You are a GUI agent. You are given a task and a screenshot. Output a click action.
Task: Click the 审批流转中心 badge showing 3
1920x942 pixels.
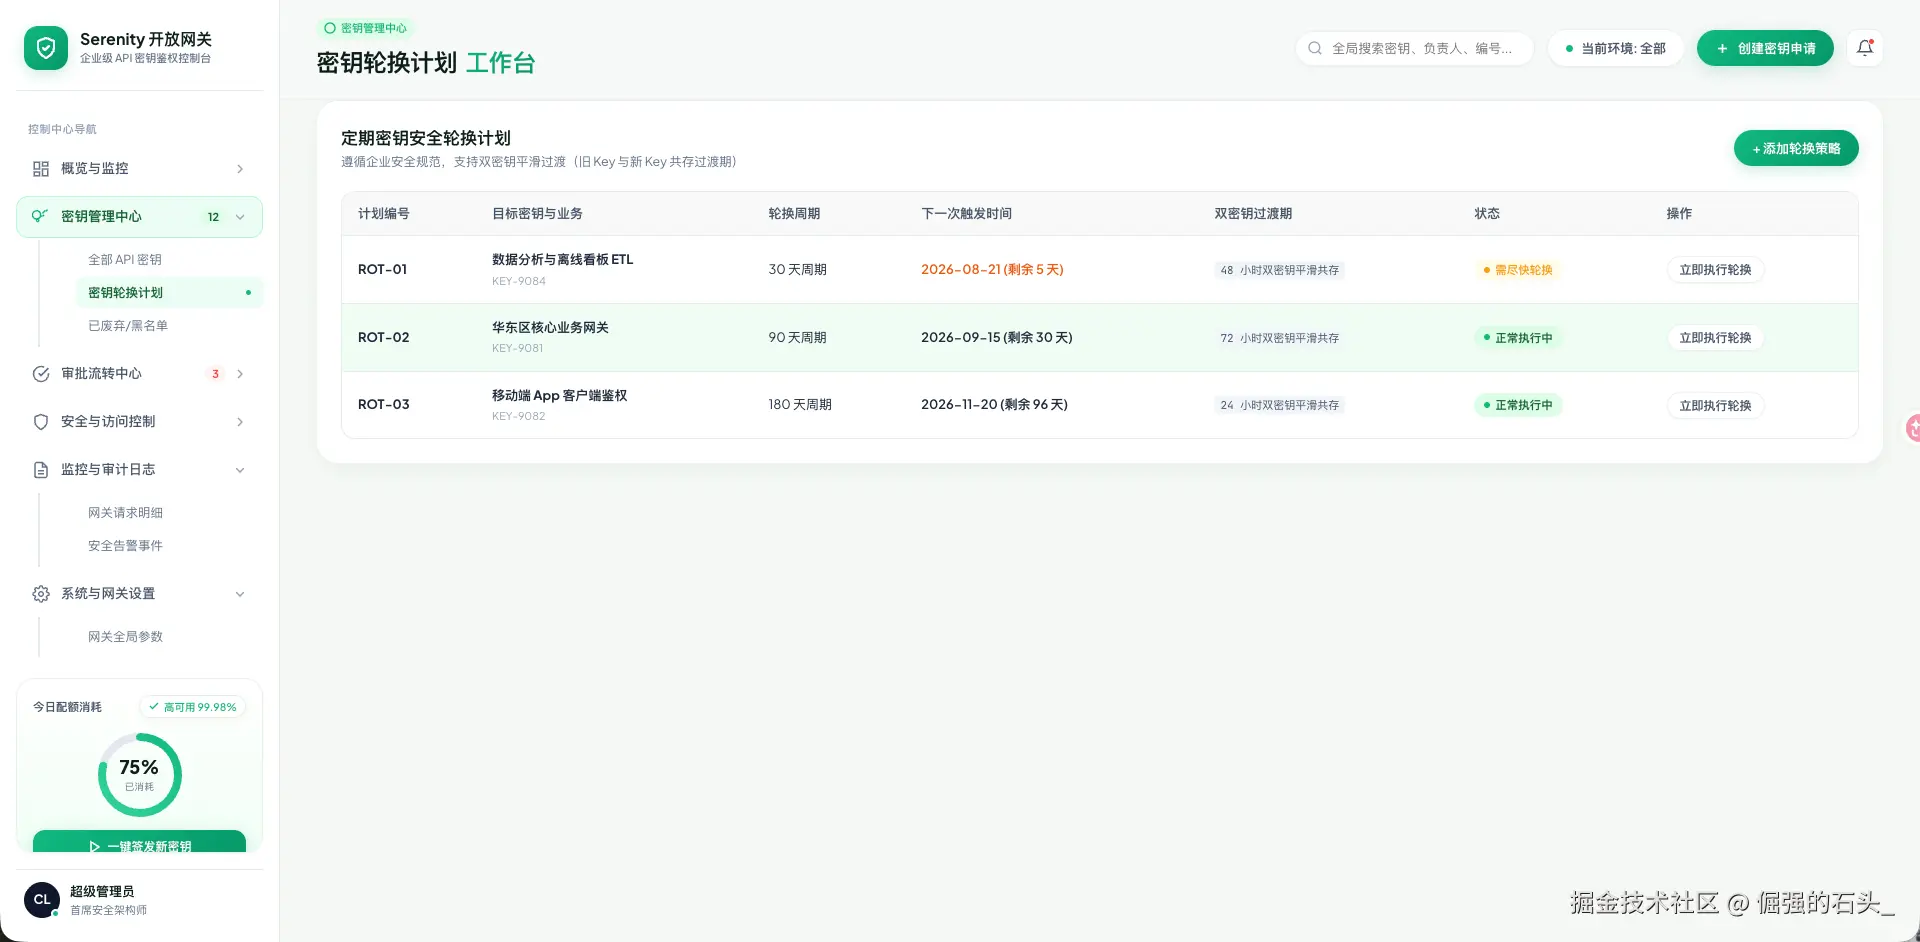coord(215,374)
